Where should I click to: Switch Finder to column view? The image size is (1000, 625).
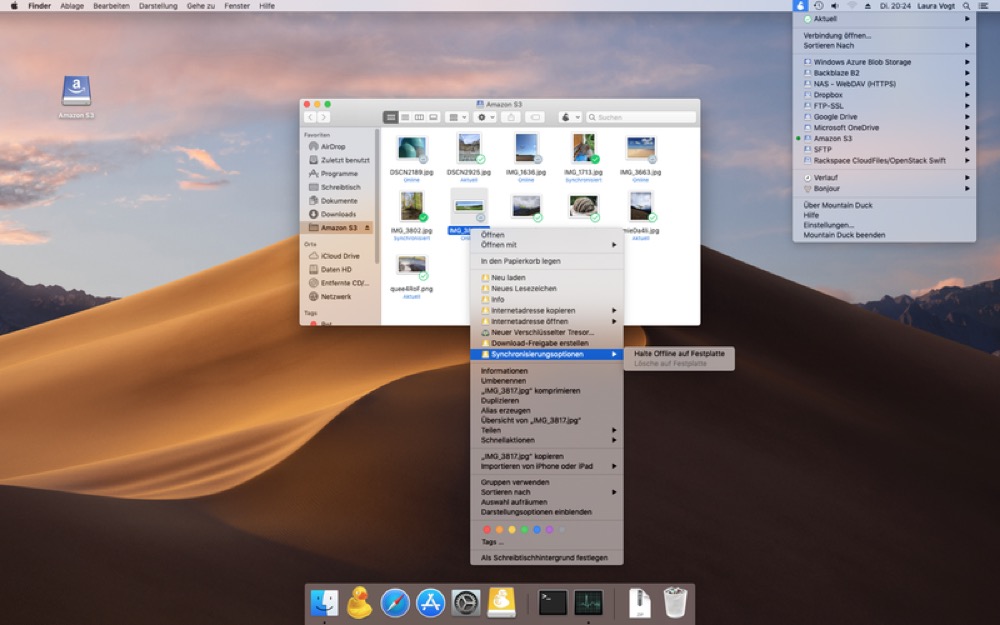pyautogui.click(x=419, y=117)
